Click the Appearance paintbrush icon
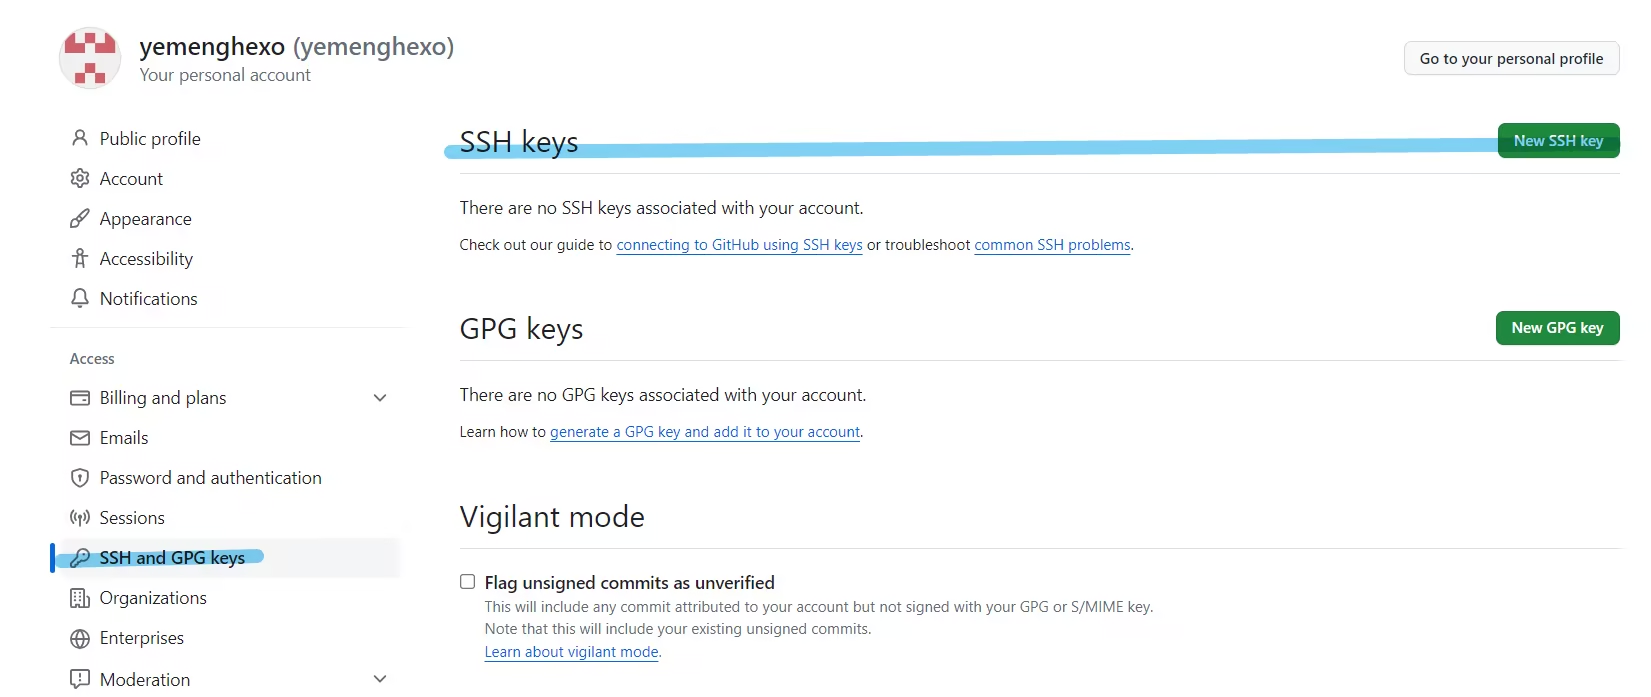 click(80, 218)
